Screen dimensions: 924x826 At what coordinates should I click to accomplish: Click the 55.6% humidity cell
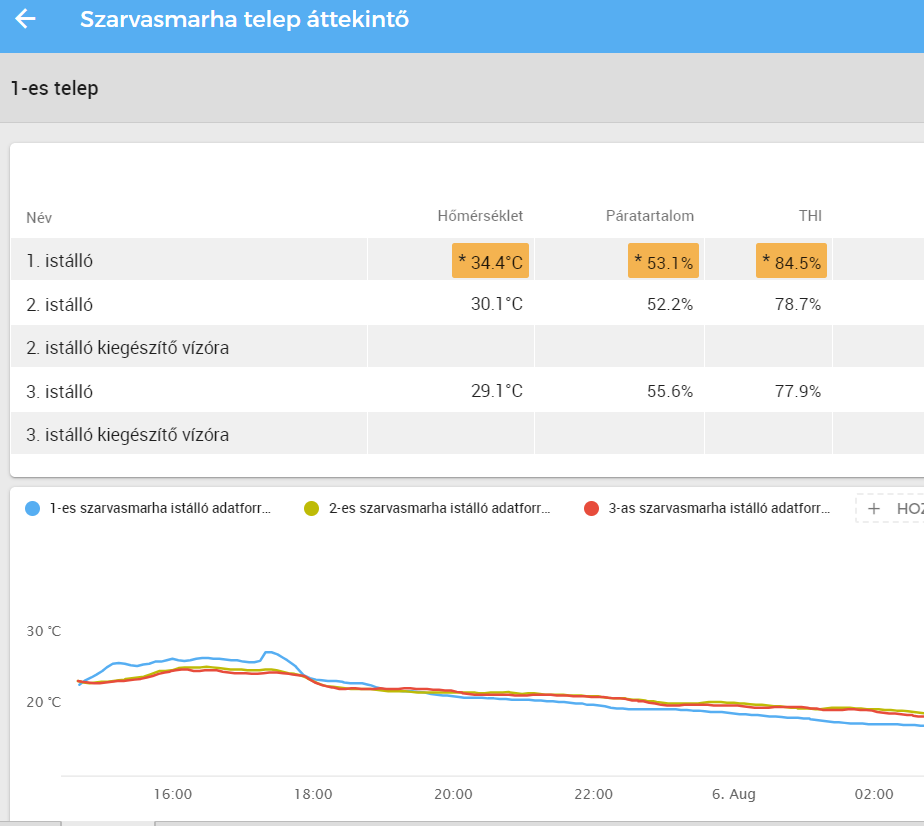(x=670, y=391)
